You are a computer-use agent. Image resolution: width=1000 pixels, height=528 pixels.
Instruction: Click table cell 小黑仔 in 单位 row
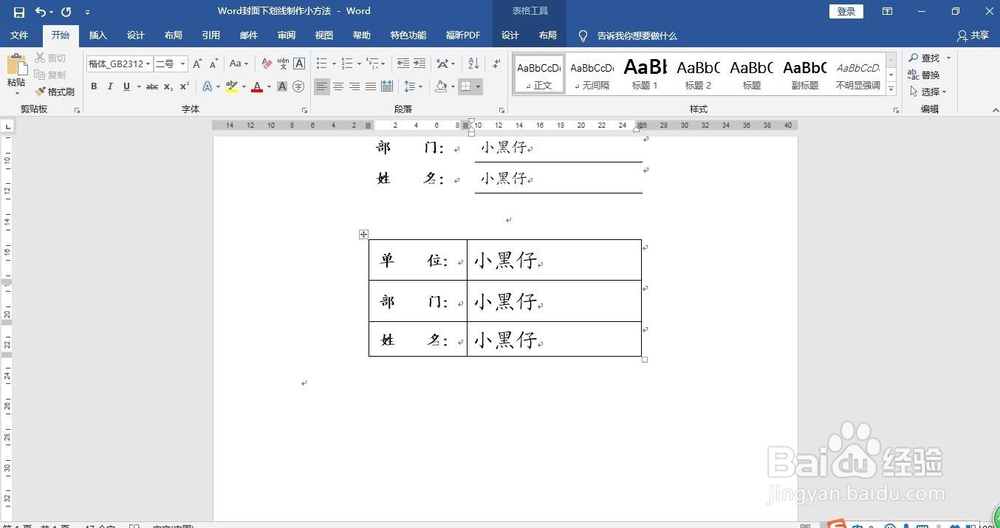click(554, 260)
